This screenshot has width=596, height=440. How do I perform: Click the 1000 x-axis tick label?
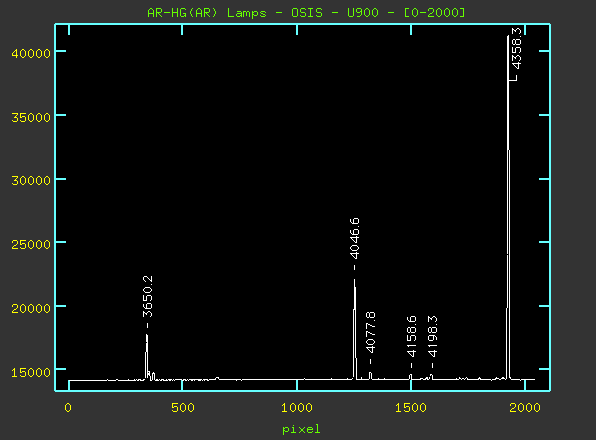coord(296,408)
